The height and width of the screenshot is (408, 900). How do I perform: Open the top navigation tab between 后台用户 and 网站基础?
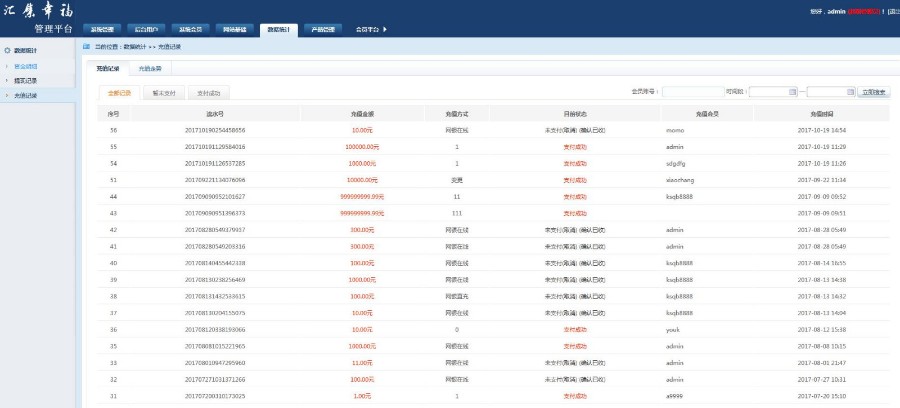click(191, 30)
